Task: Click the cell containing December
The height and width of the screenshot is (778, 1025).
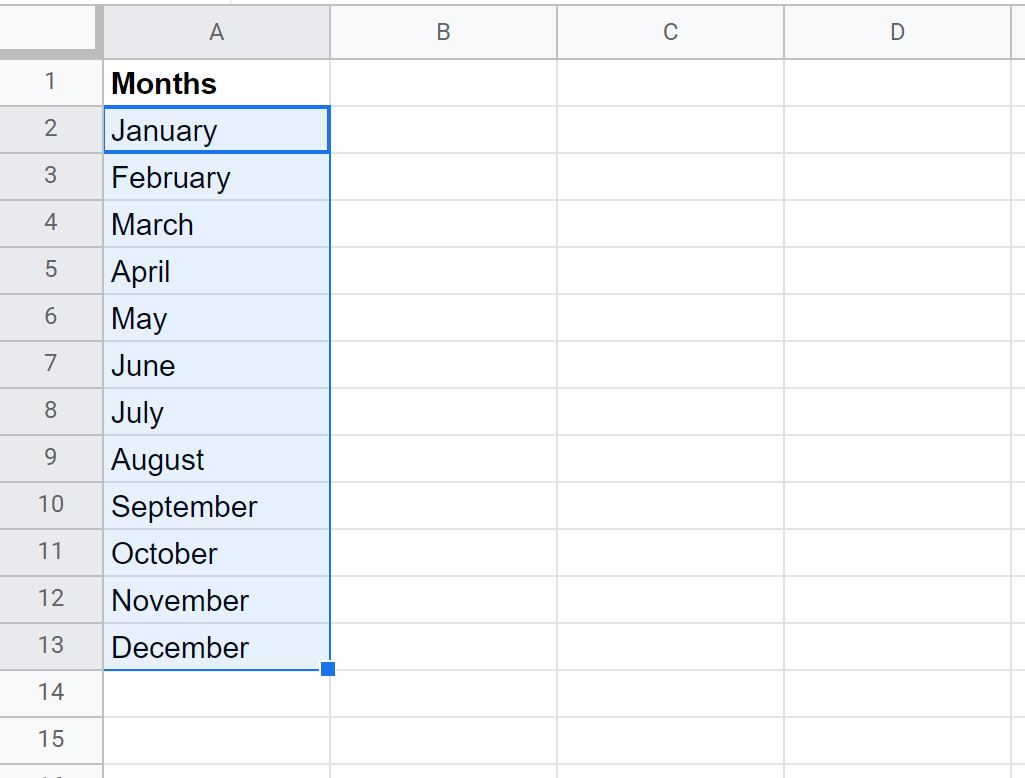Action: tap(216, 647)
